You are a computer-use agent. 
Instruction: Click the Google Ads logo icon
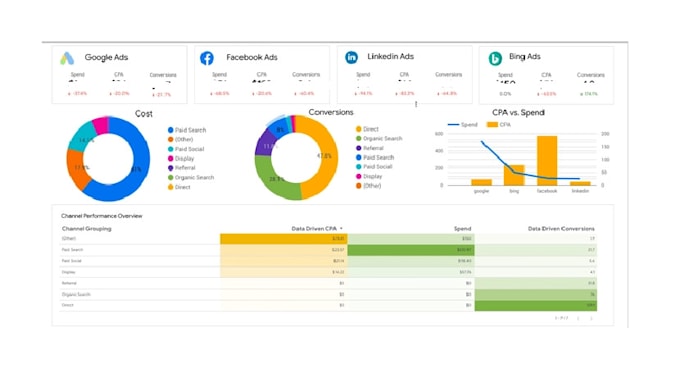coord(67,58)
